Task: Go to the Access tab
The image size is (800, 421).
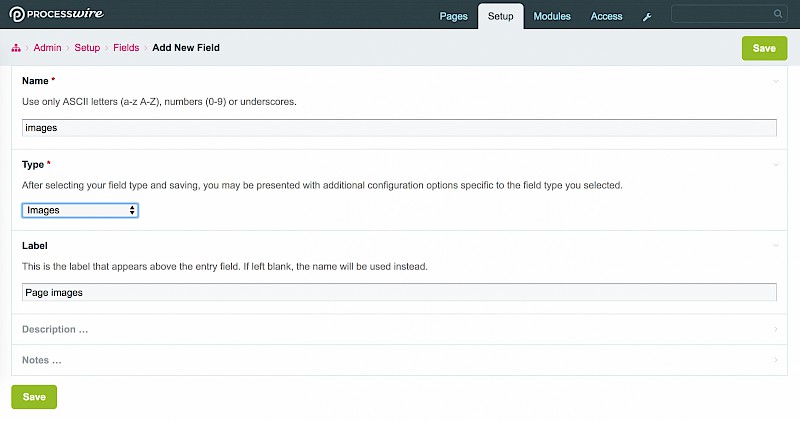Action: [606, 17]
